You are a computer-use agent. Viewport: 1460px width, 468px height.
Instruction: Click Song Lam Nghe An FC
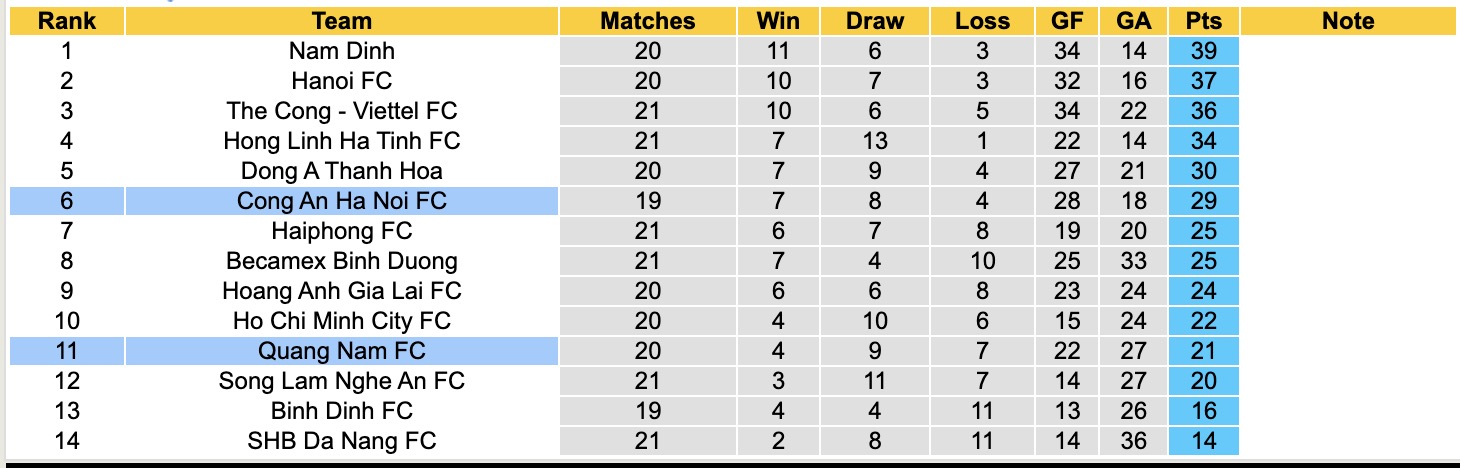[342, 381]
